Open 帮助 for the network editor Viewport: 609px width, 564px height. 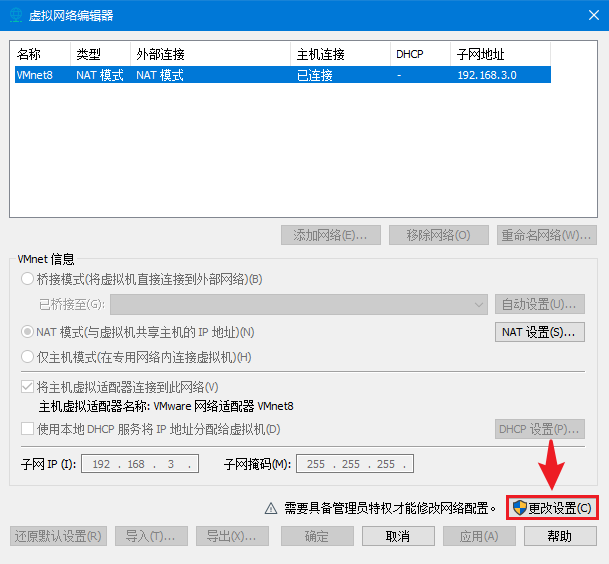click(x=560, y=536)
